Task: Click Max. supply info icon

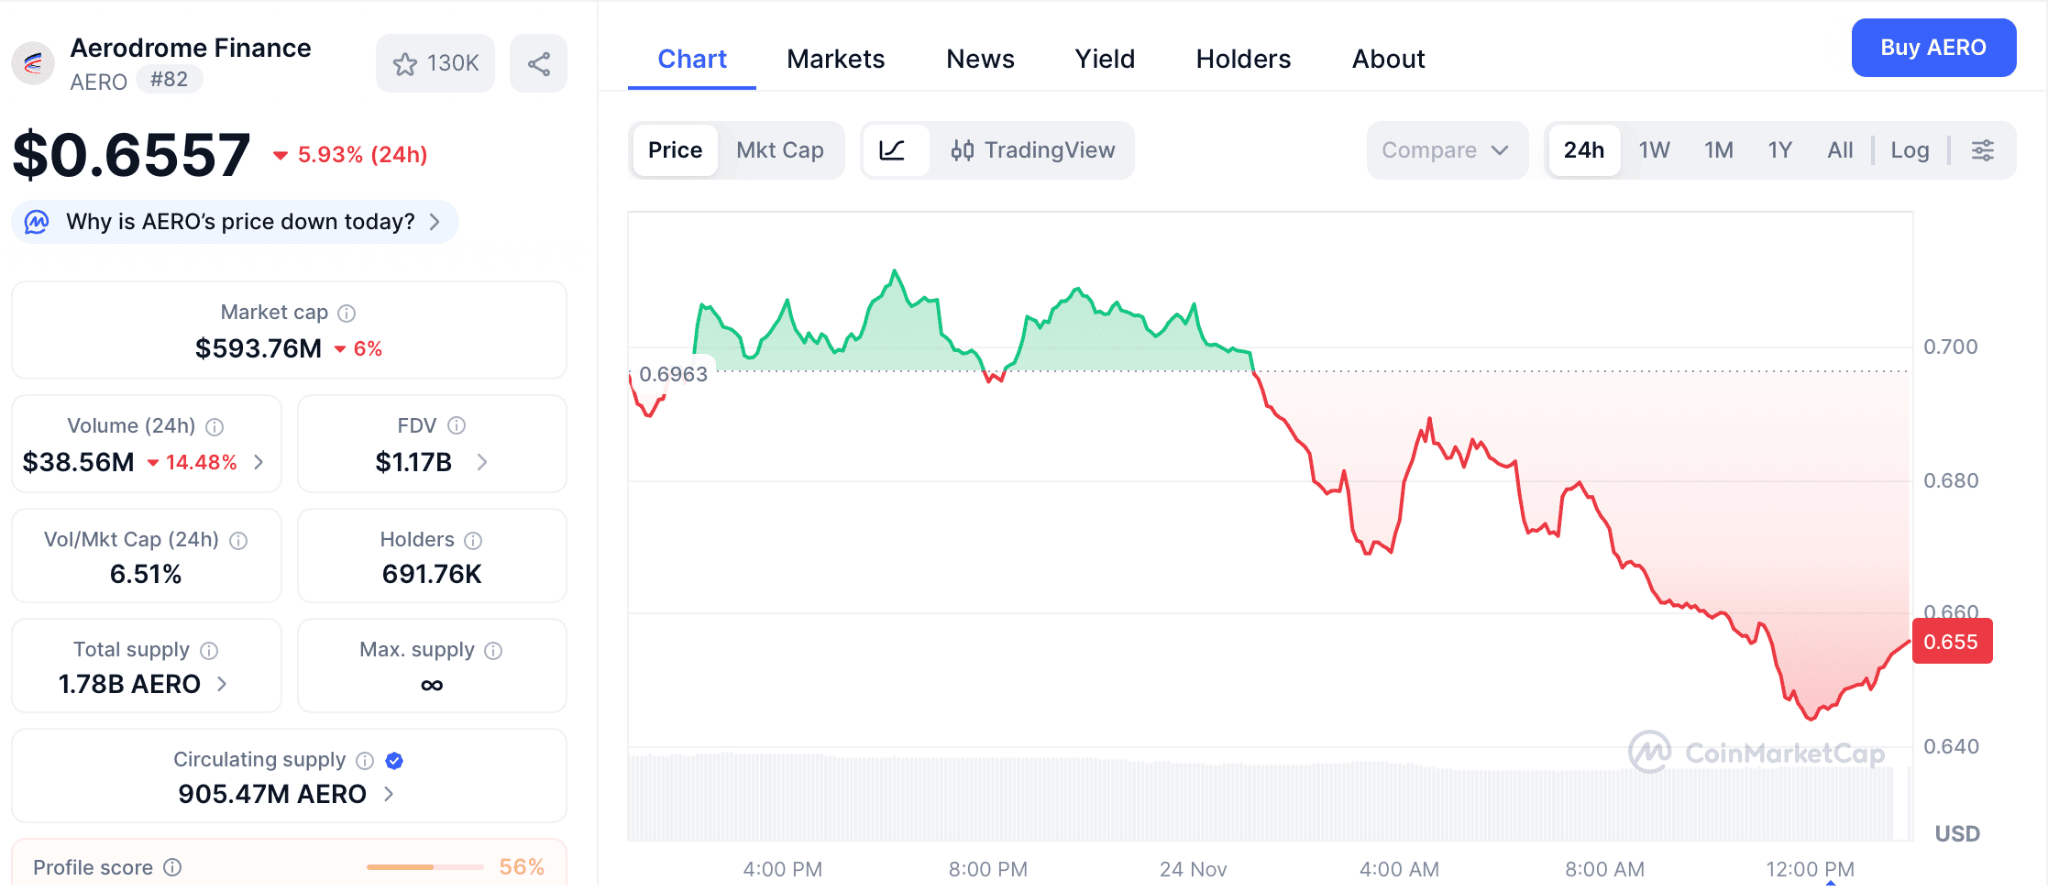Action: [x=493, y=650]
